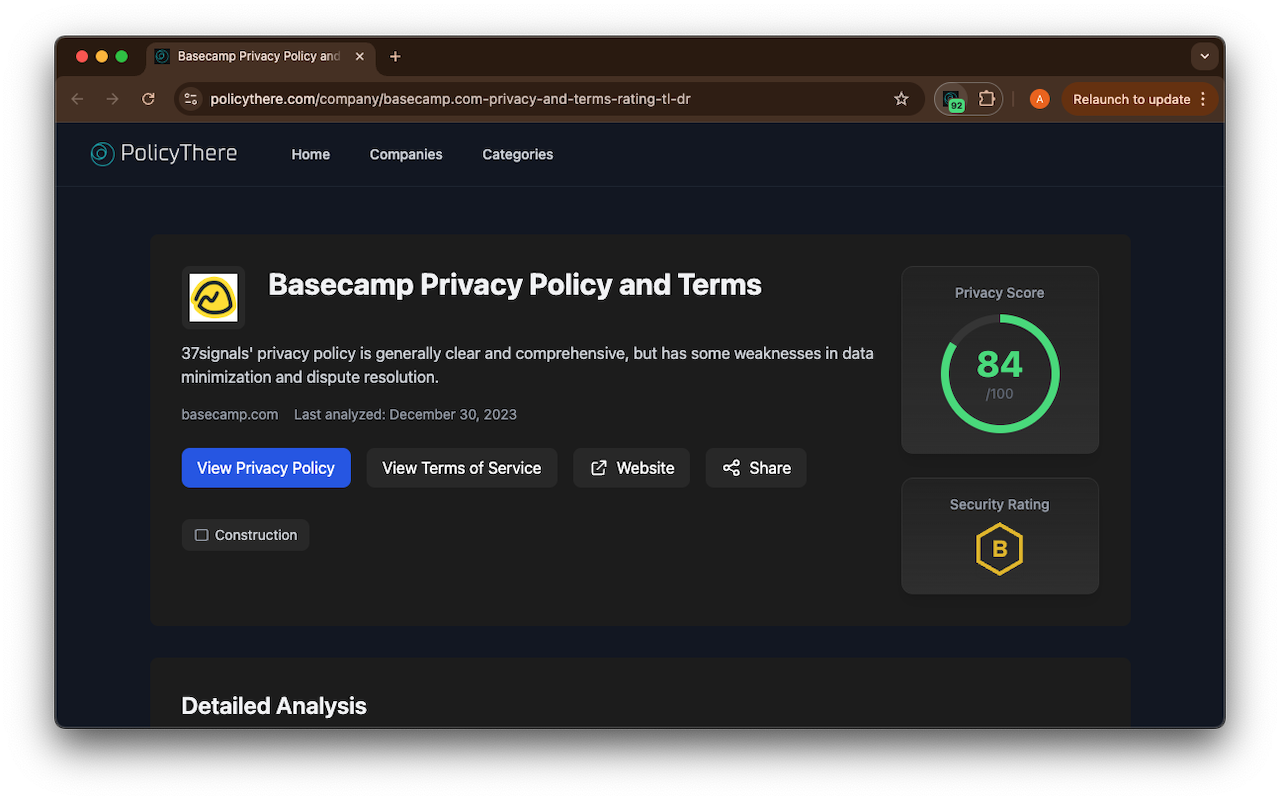Click the Security Rating B hexagon badge
This screenshot has height=800, width=1280.
click(1000, 549)
